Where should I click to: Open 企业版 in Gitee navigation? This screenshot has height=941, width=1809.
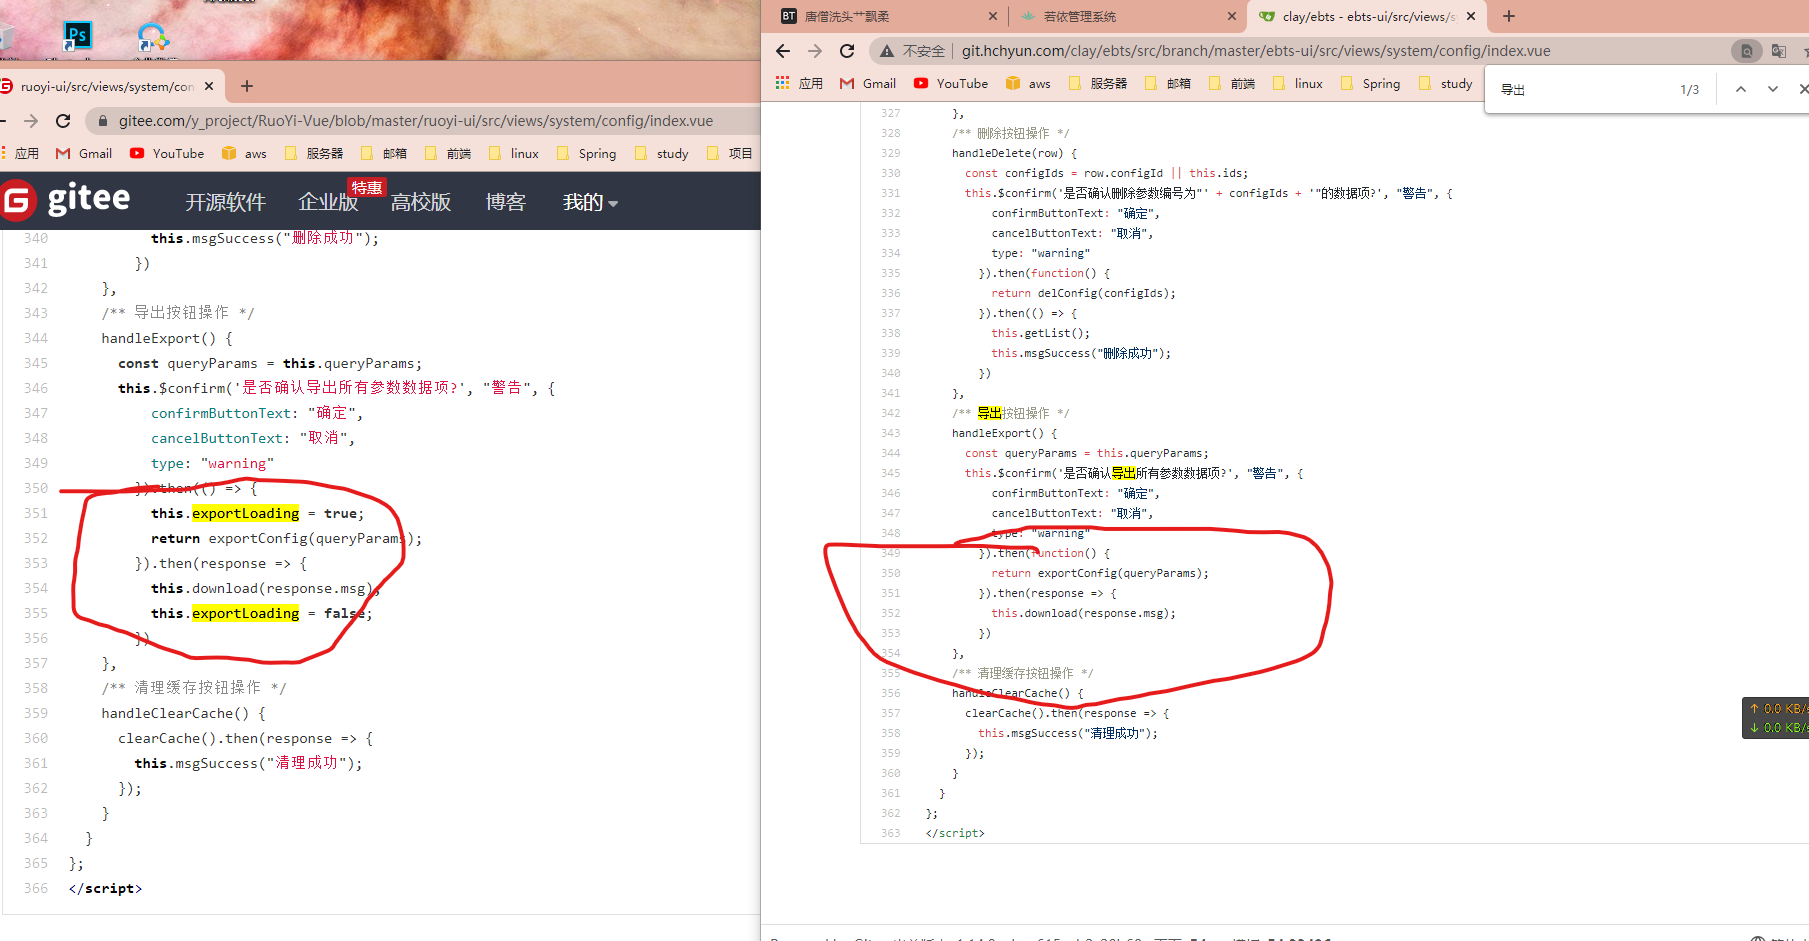click(327, 202)
